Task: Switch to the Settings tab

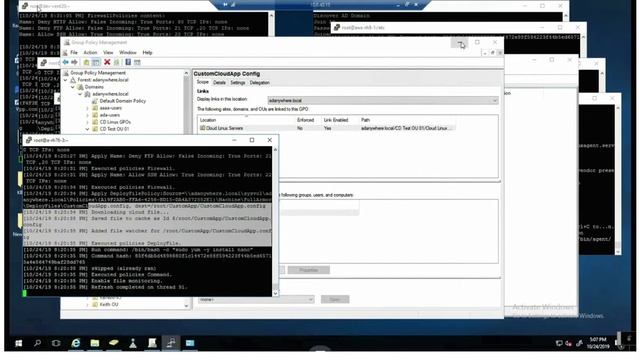Action: (x=238, y=83)
